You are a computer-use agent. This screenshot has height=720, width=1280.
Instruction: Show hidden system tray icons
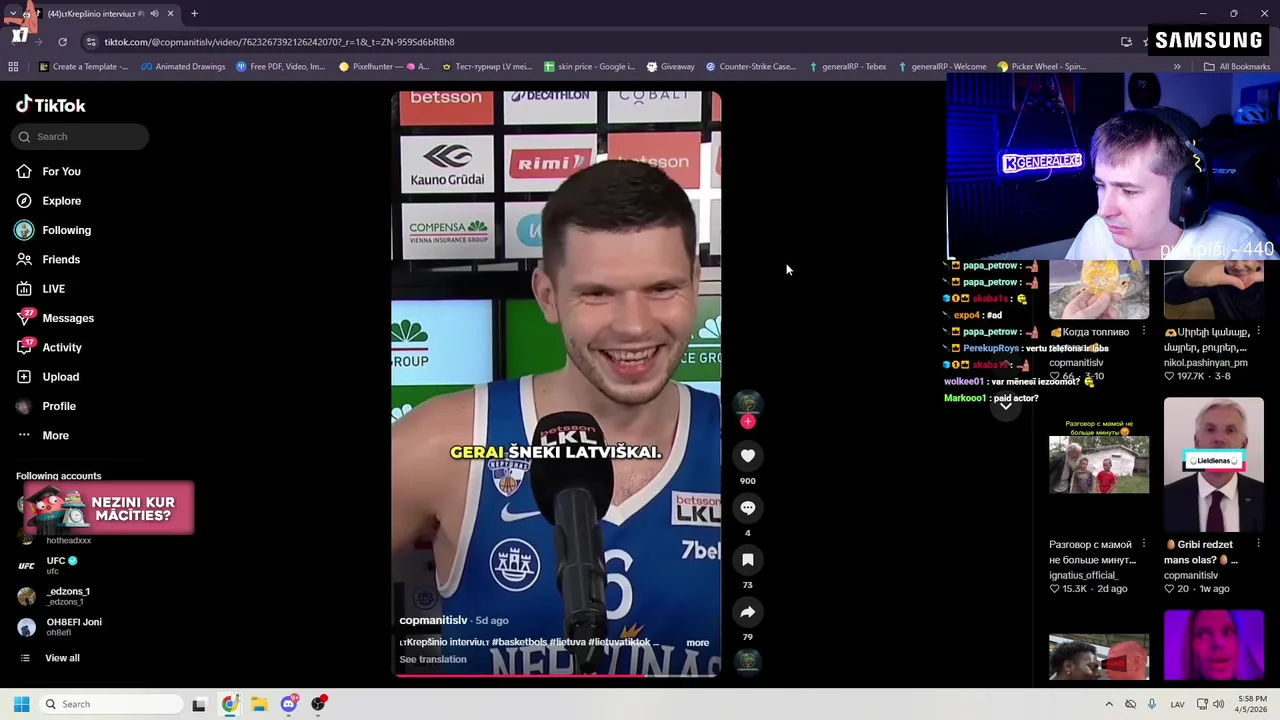pyautogui.click(x=1108, y=704)
